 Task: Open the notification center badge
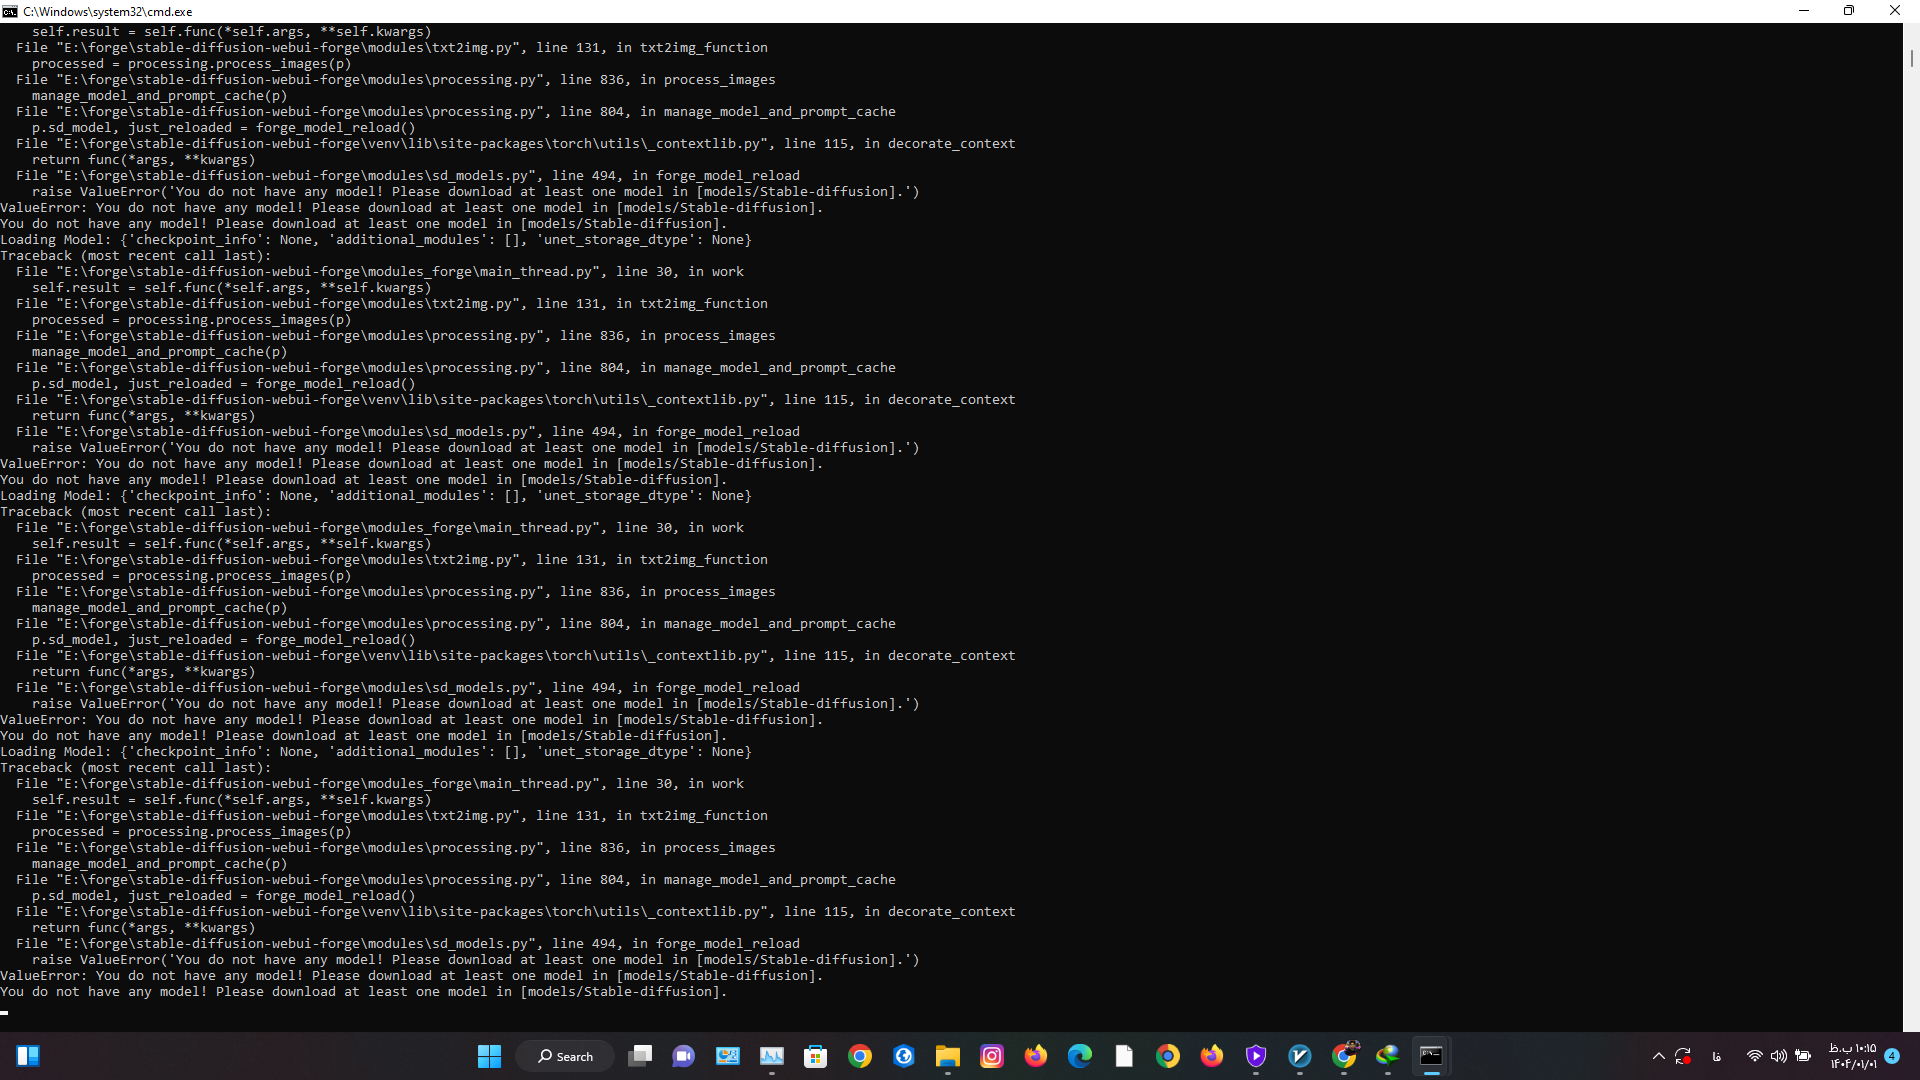coord(1892,1056)
